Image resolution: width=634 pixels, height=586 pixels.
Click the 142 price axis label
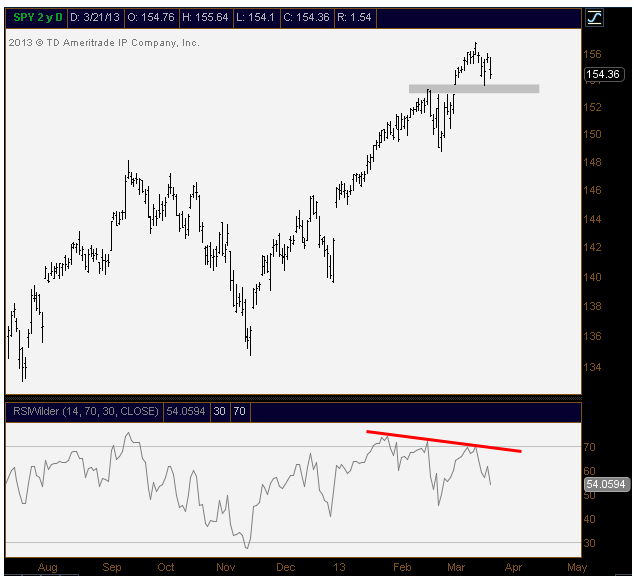pyautogui.click(x=592, y=247)
